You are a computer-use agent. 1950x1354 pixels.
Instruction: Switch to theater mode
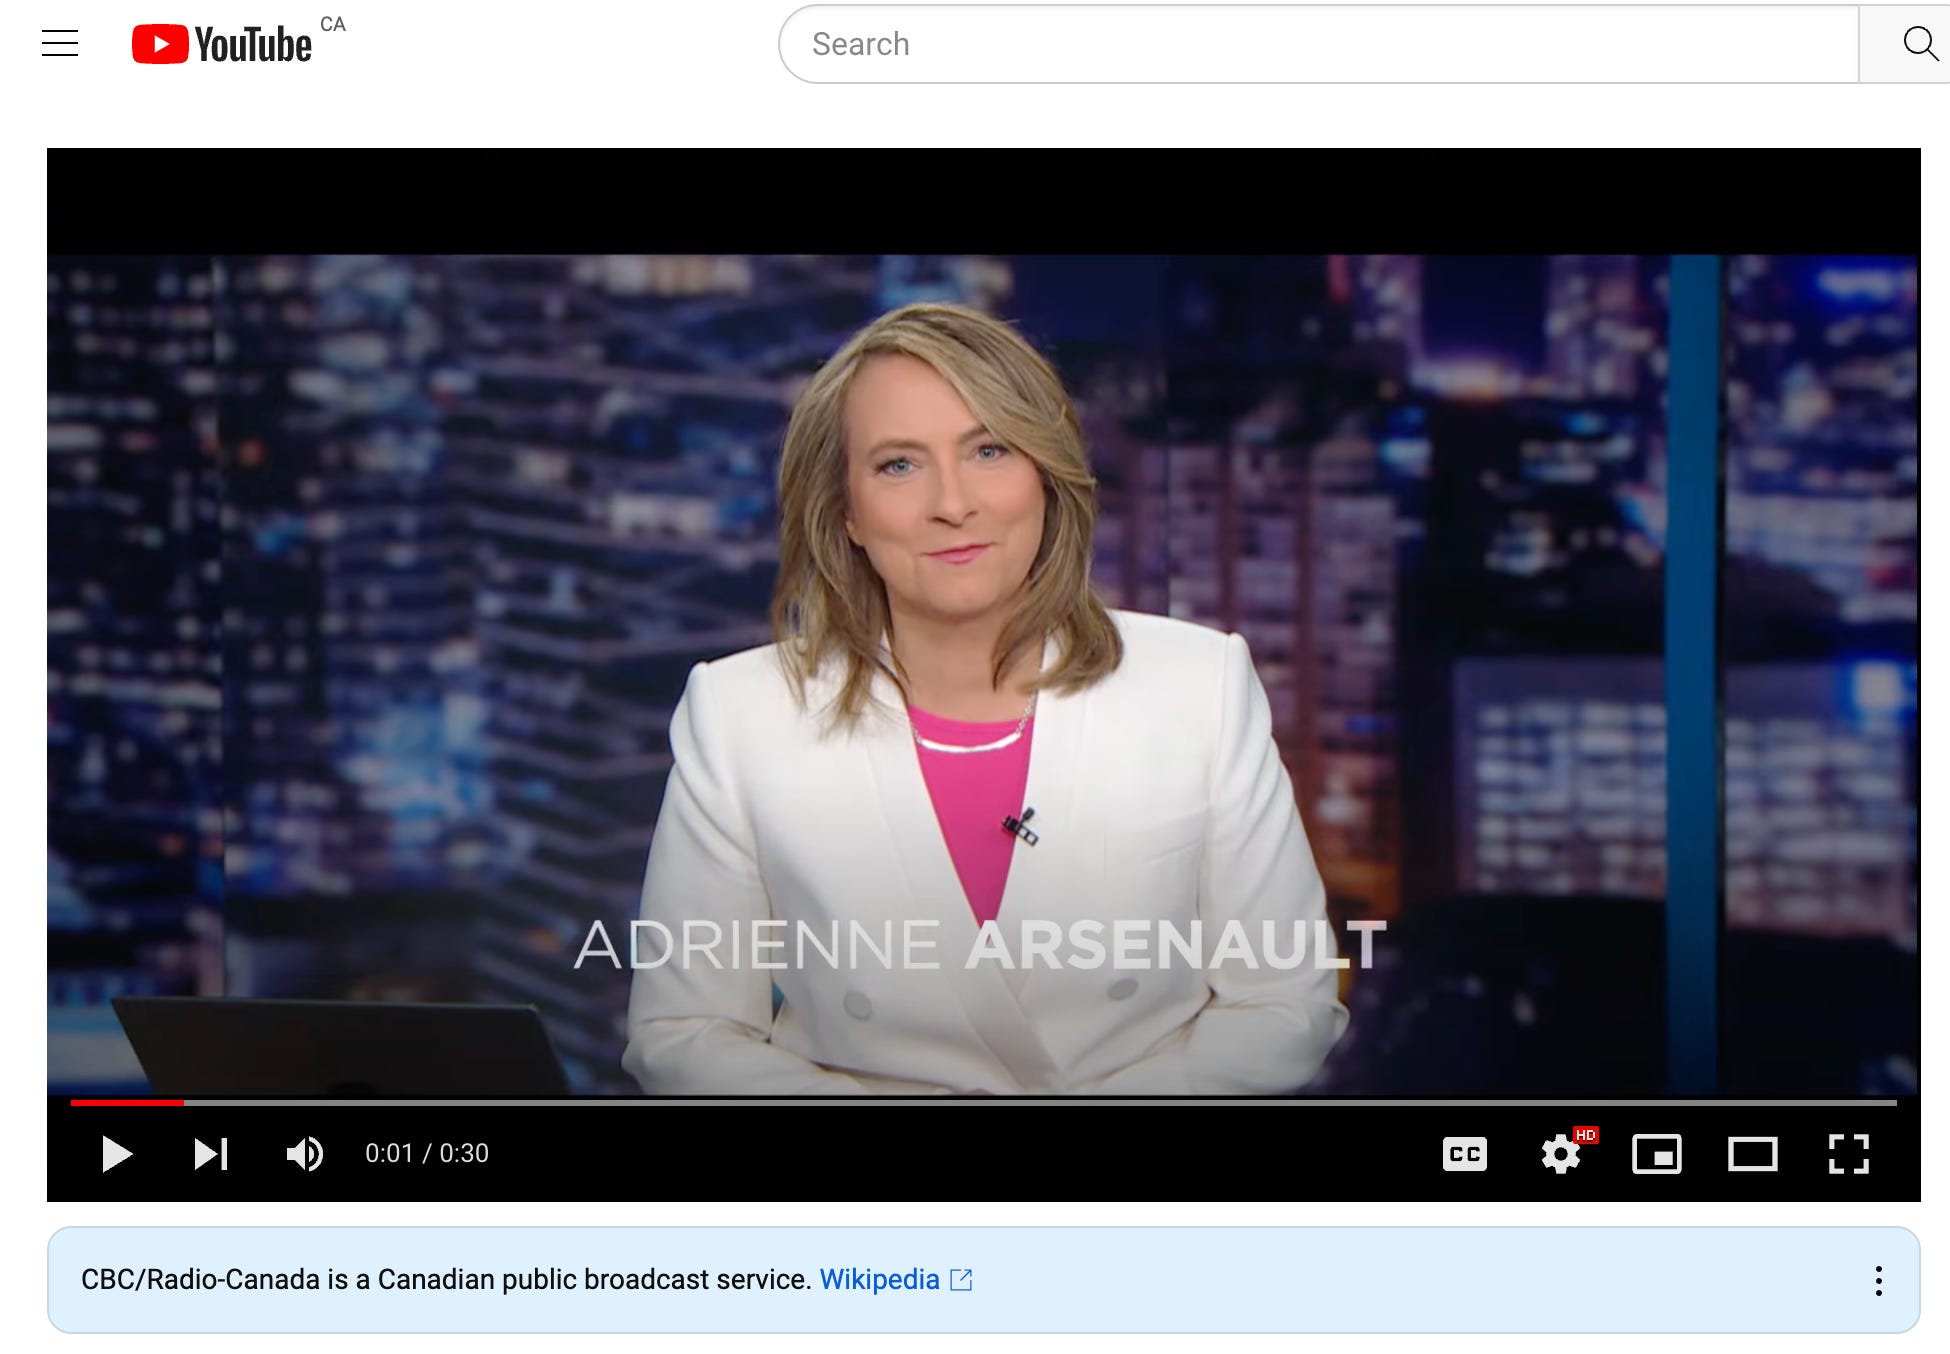1752,1153
